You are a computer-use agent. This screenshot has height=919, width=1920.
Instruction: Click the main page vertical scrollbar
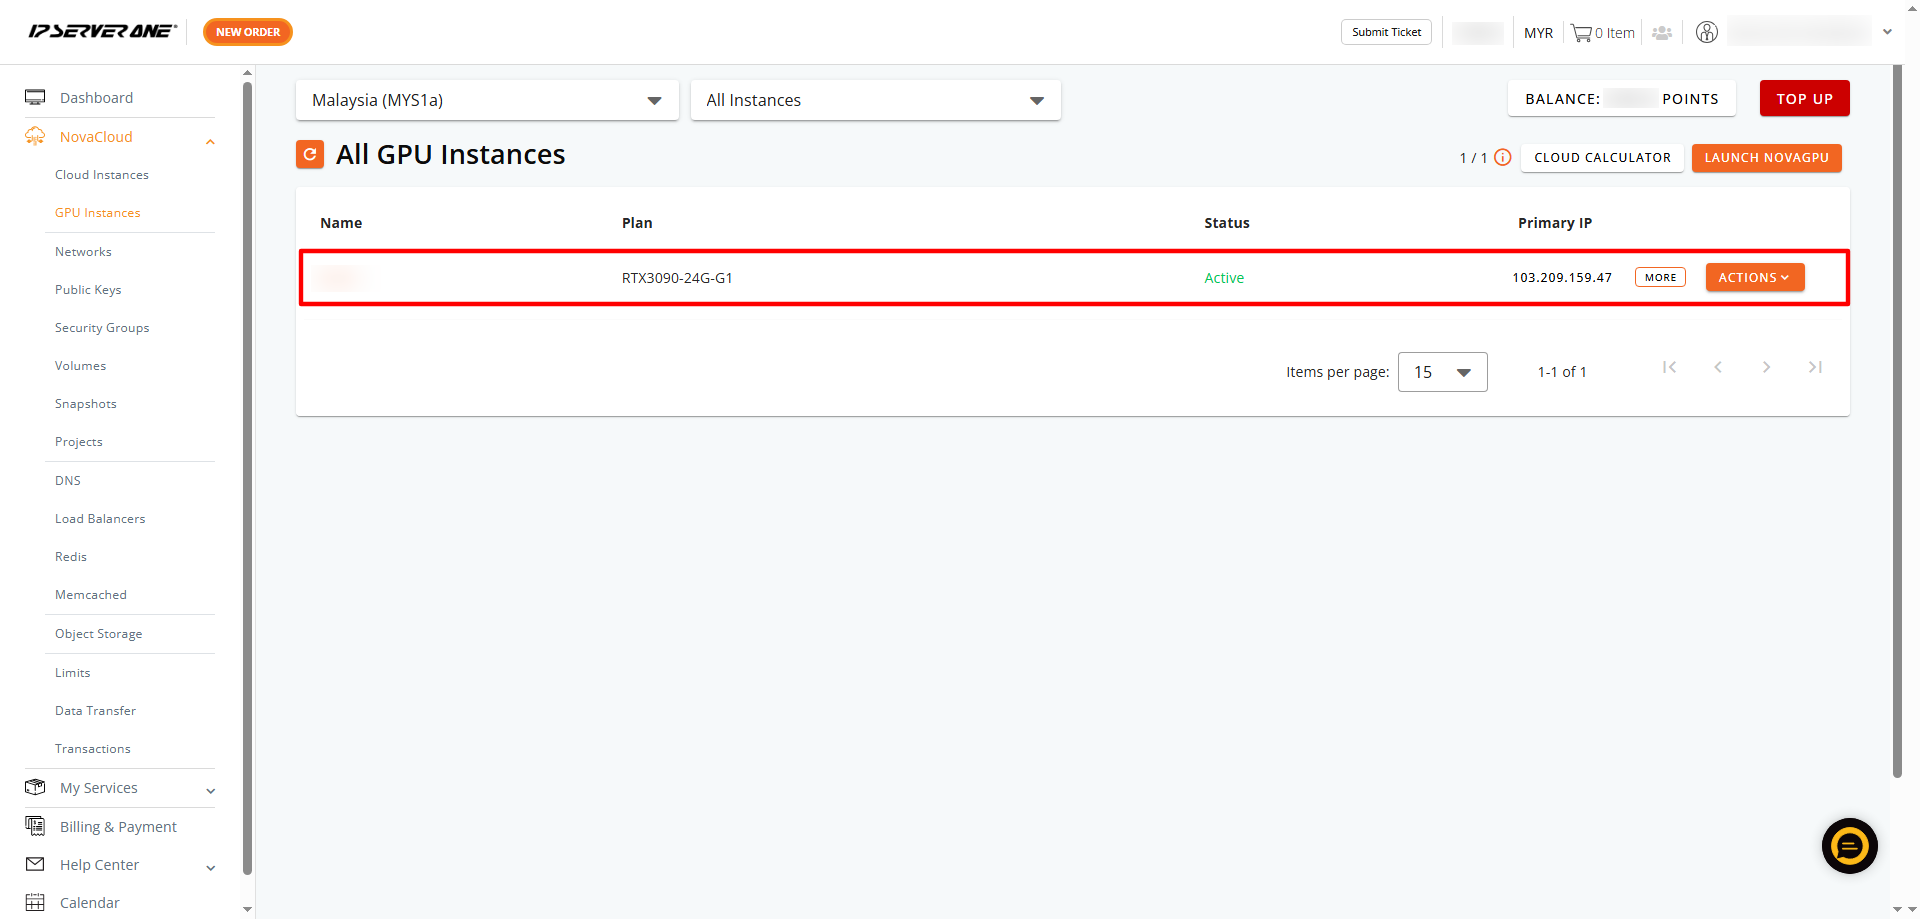(x=1897, y=420)
